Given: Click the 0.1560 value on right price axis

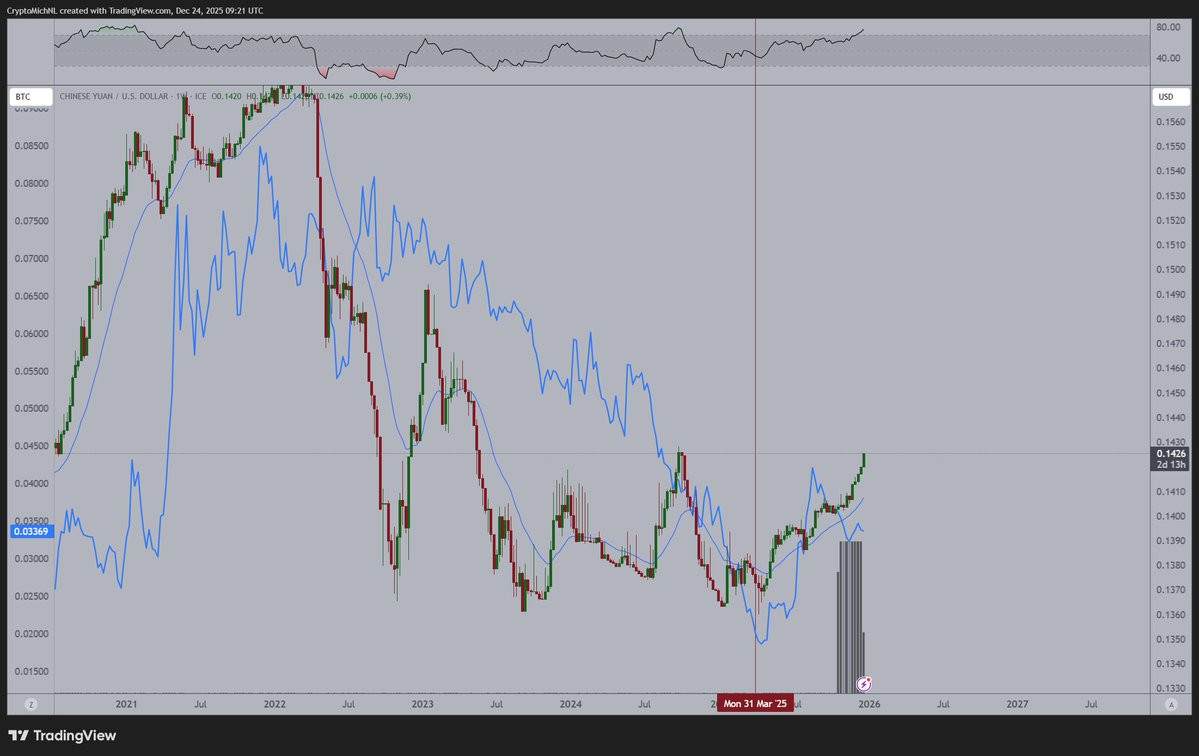Looking at the screenshot, I should pos(1171,122).
